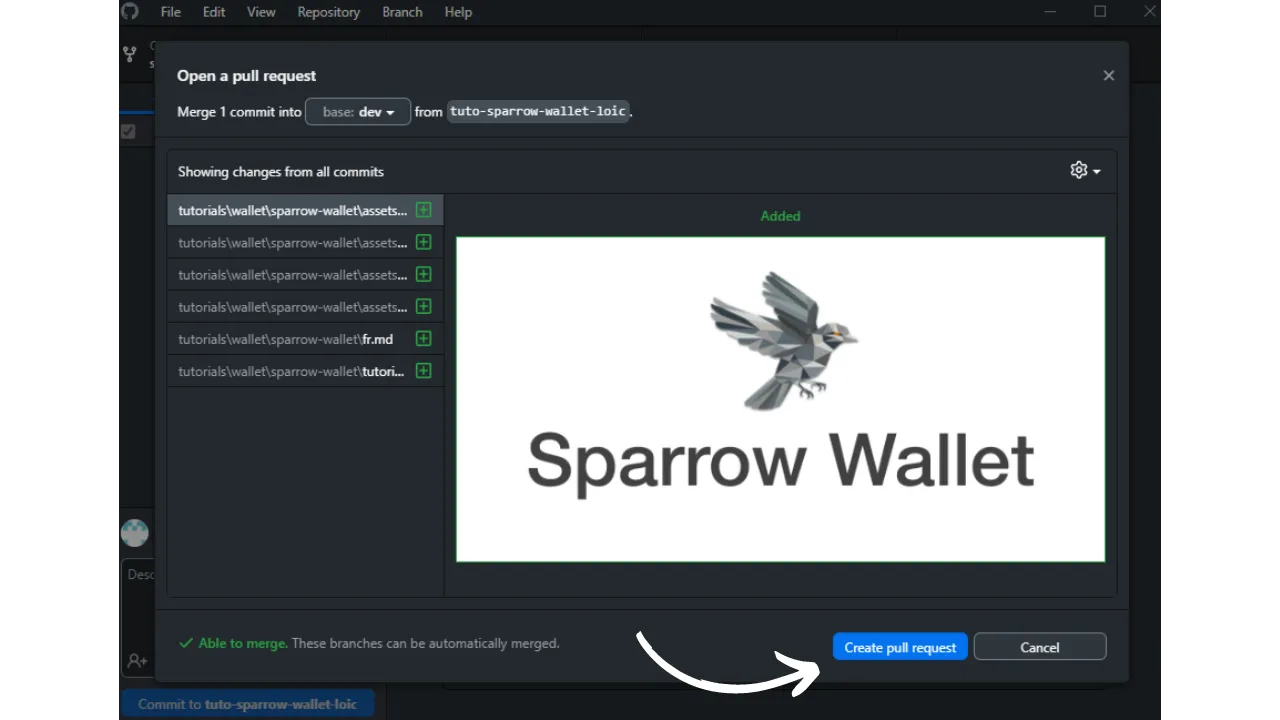Screen dimensions: 1280x720
Task: Click the GitHub Desktop logo icon
Action: click(x=130, y=12)
